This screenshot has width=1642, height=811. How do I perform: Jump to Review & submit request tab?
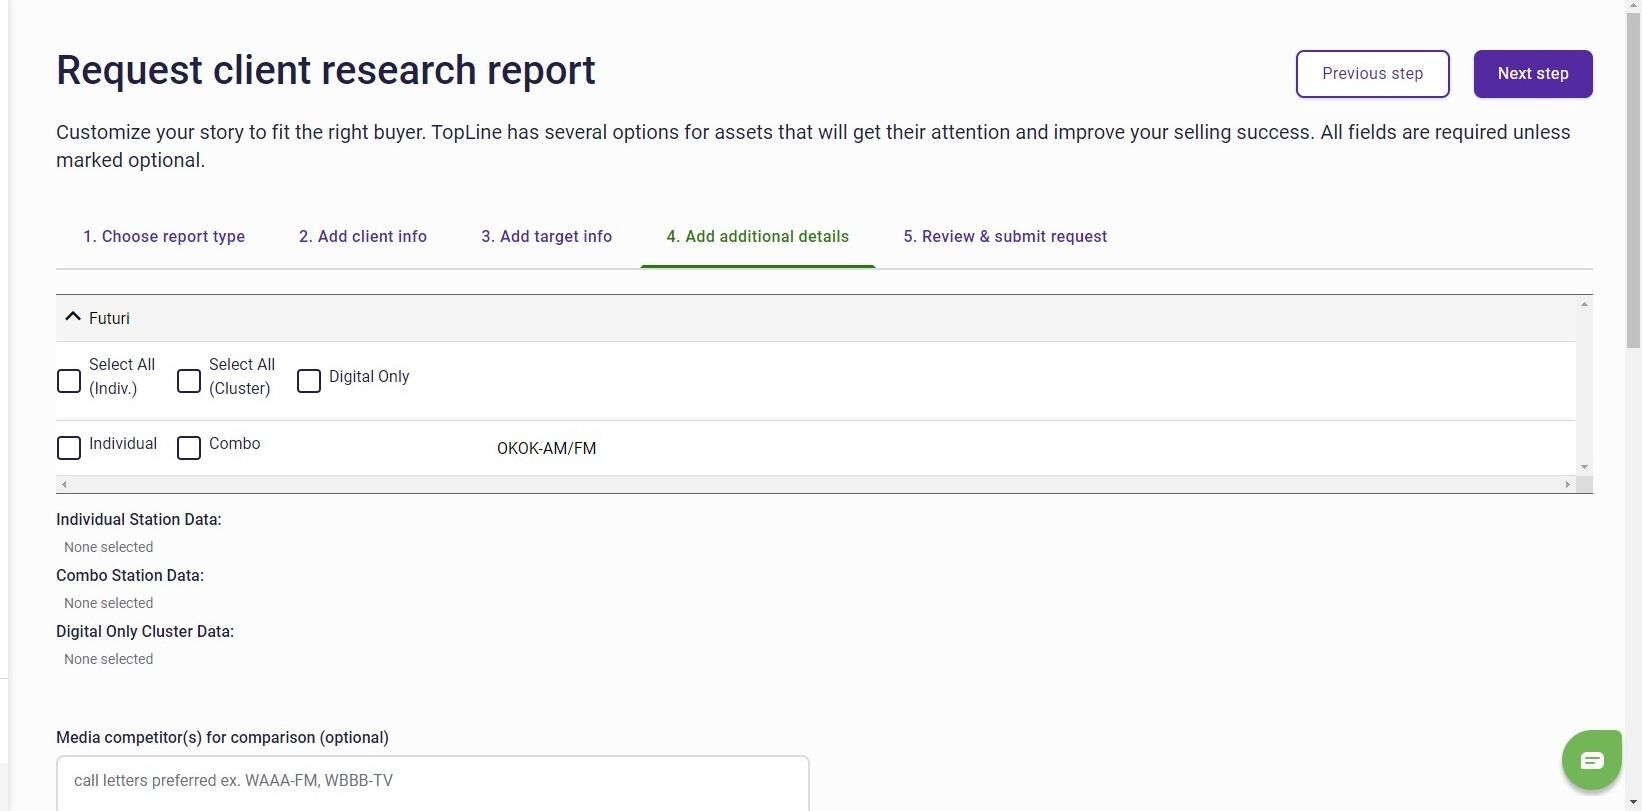click(1005, 237)
